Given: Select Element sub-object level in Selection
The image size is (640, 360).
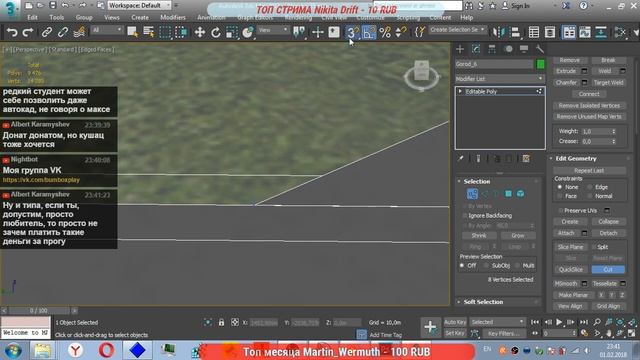Looking at the screenshot, I should pos(520,194).
